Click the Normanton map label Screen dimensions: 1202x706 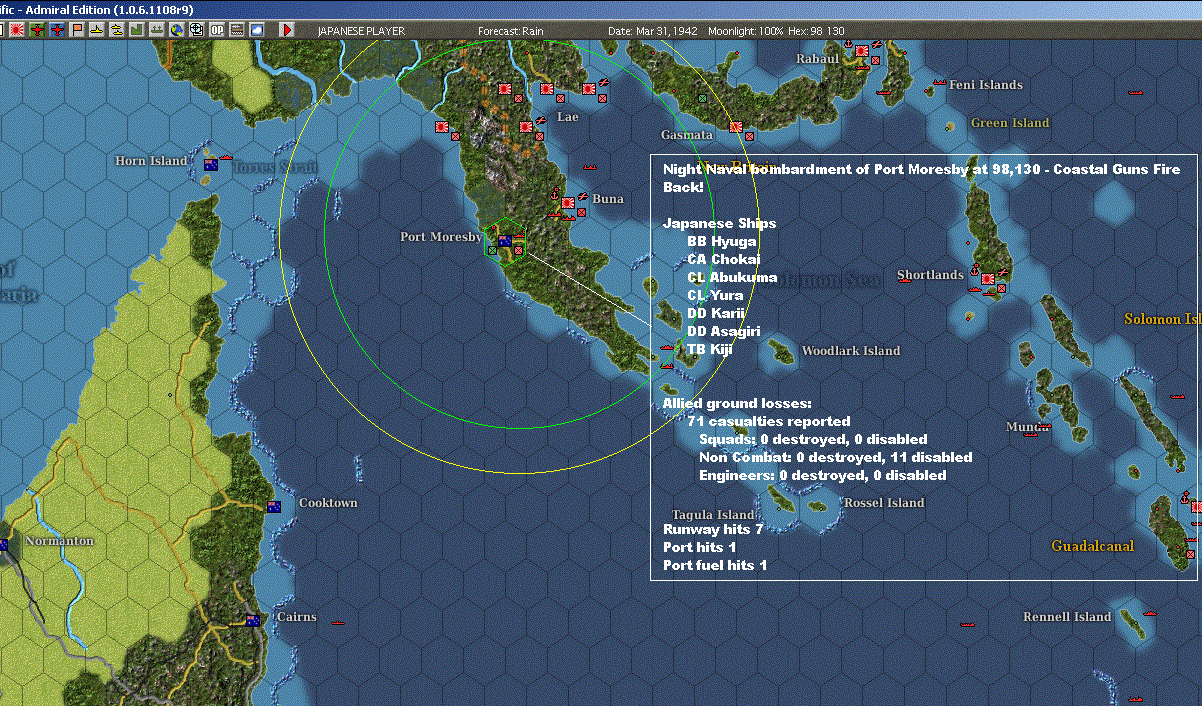(x=59, y=541)
